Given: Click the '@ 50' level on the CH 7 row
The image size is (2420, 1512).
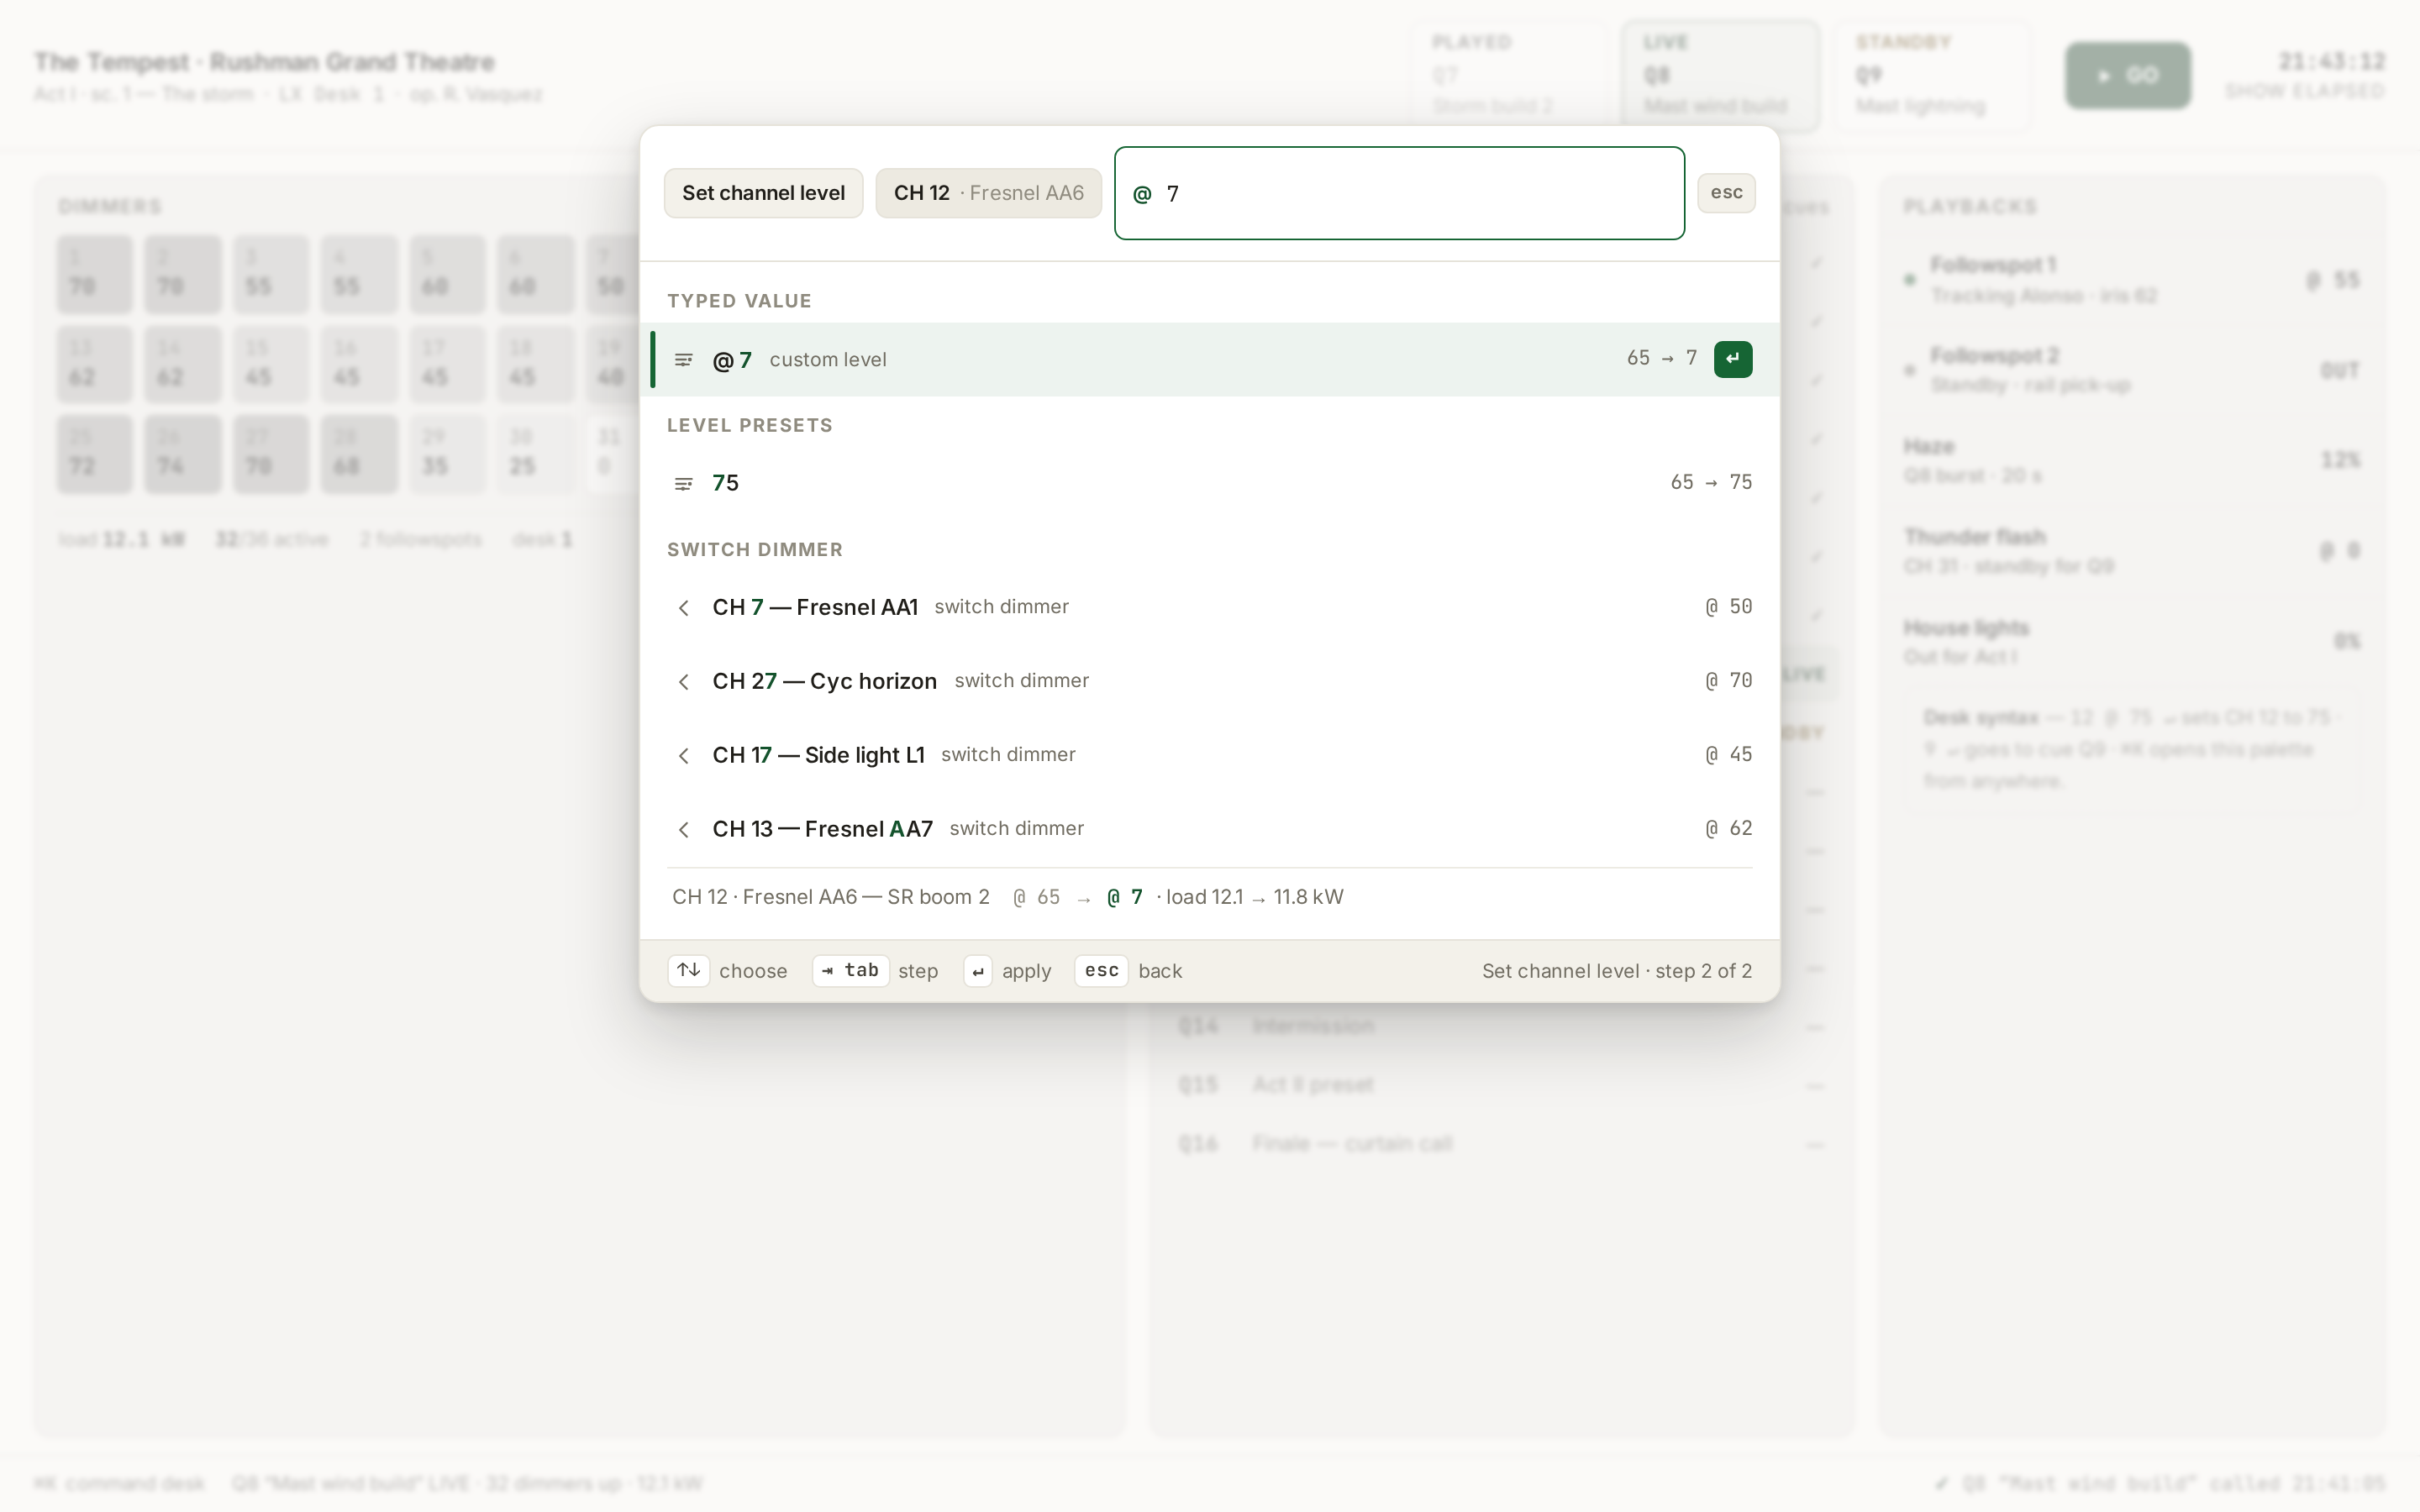Looking at the screenshot, I should pyautogui.click(x=1728, y=607).
